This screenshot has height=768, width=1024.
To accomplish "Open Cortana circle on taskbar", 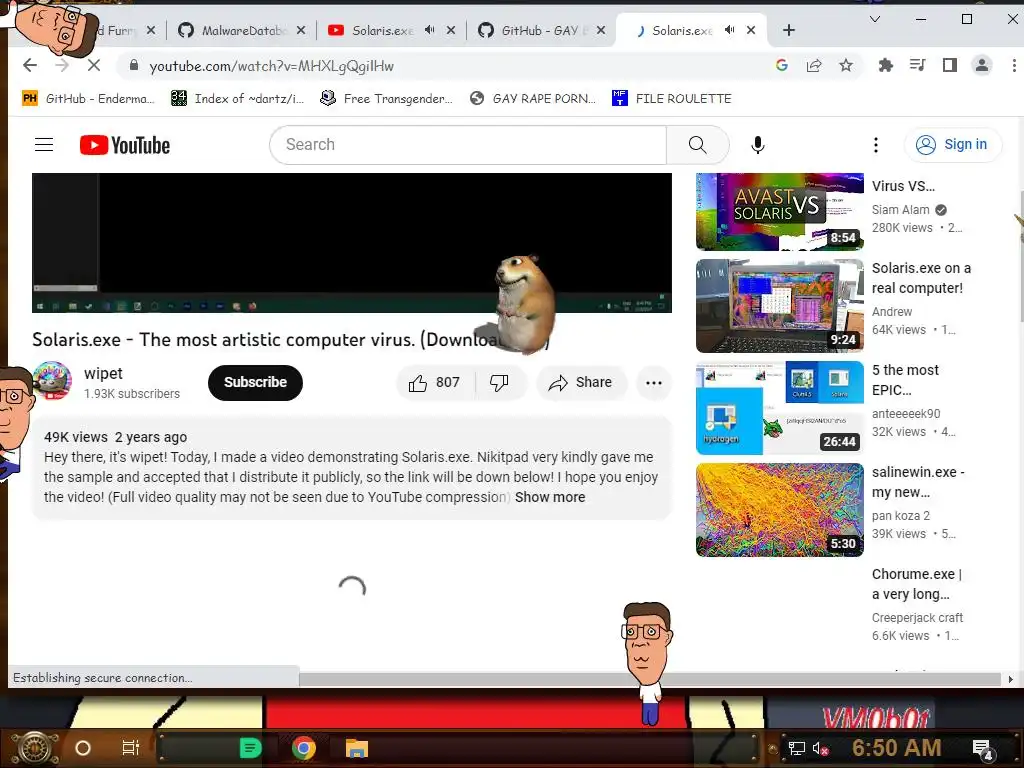I will click(83, 748).
